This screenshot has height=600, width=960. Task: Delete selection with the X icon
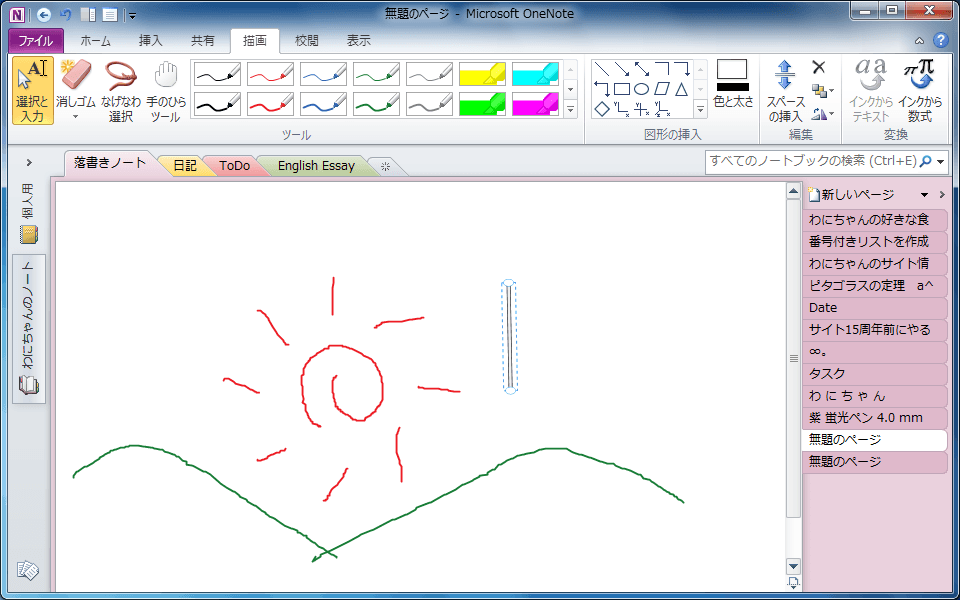coord(819,67)
